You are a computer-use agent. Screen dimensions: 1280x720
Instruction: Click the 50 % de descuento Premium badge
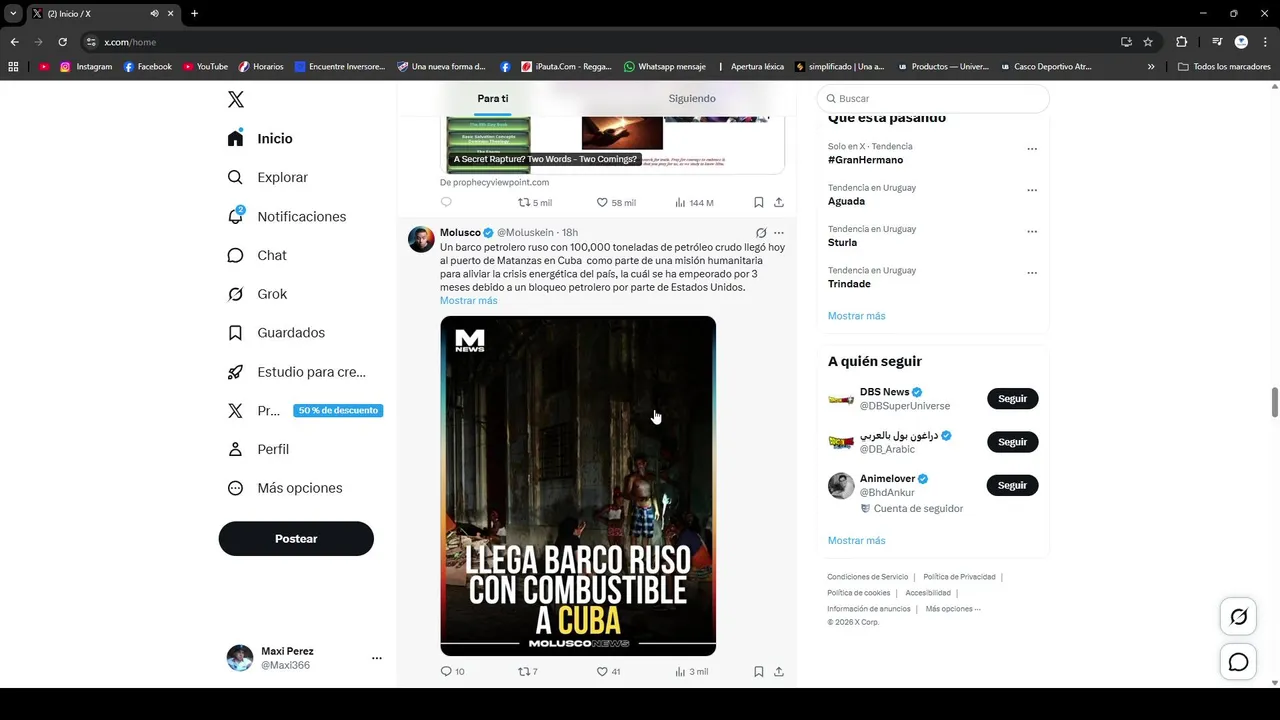[338, 410]
